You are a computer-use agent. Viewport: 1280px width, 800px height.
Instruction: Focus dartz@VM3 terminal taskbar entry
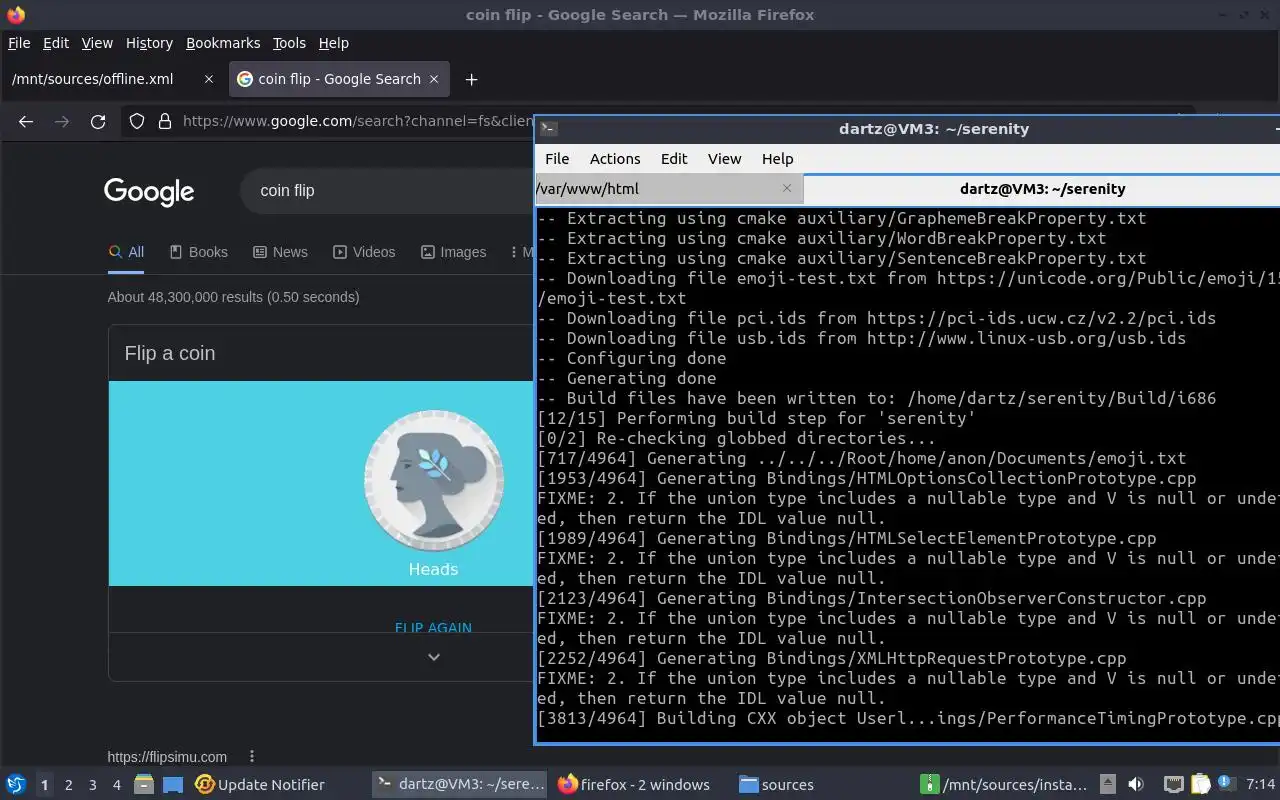pyautogui.click(x=461, y=785)
